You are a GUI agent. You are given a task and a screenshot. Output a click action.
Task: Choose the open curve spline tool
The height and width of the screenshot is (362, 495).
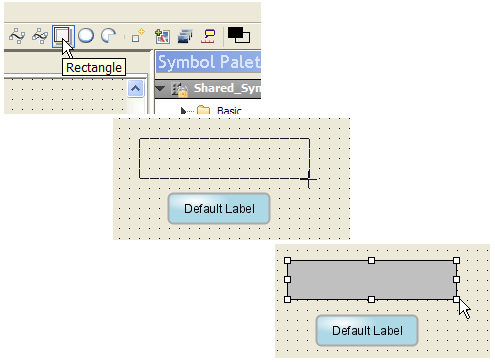point(17,36)
